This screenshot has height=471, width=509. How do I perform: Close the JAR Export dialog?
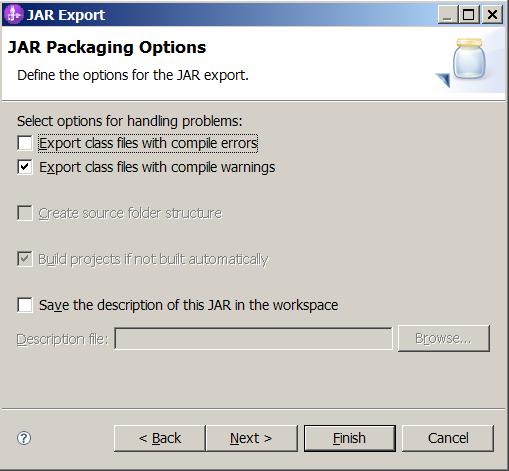pyautogui.click(x=492, y=15)
